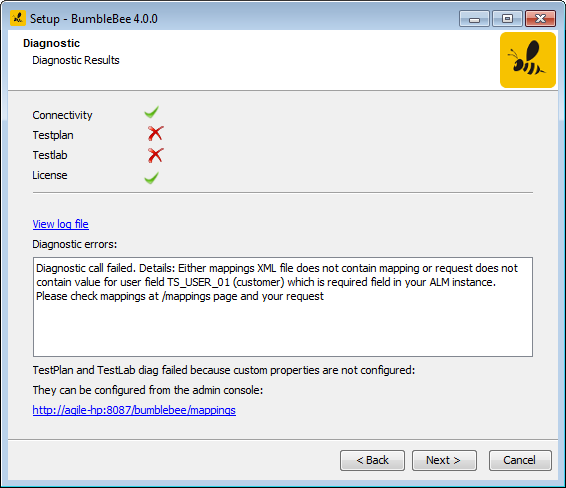Viewport: 566px width, 488px height.
Task: Select the Testplan label
Action: (x=53, y=135)
